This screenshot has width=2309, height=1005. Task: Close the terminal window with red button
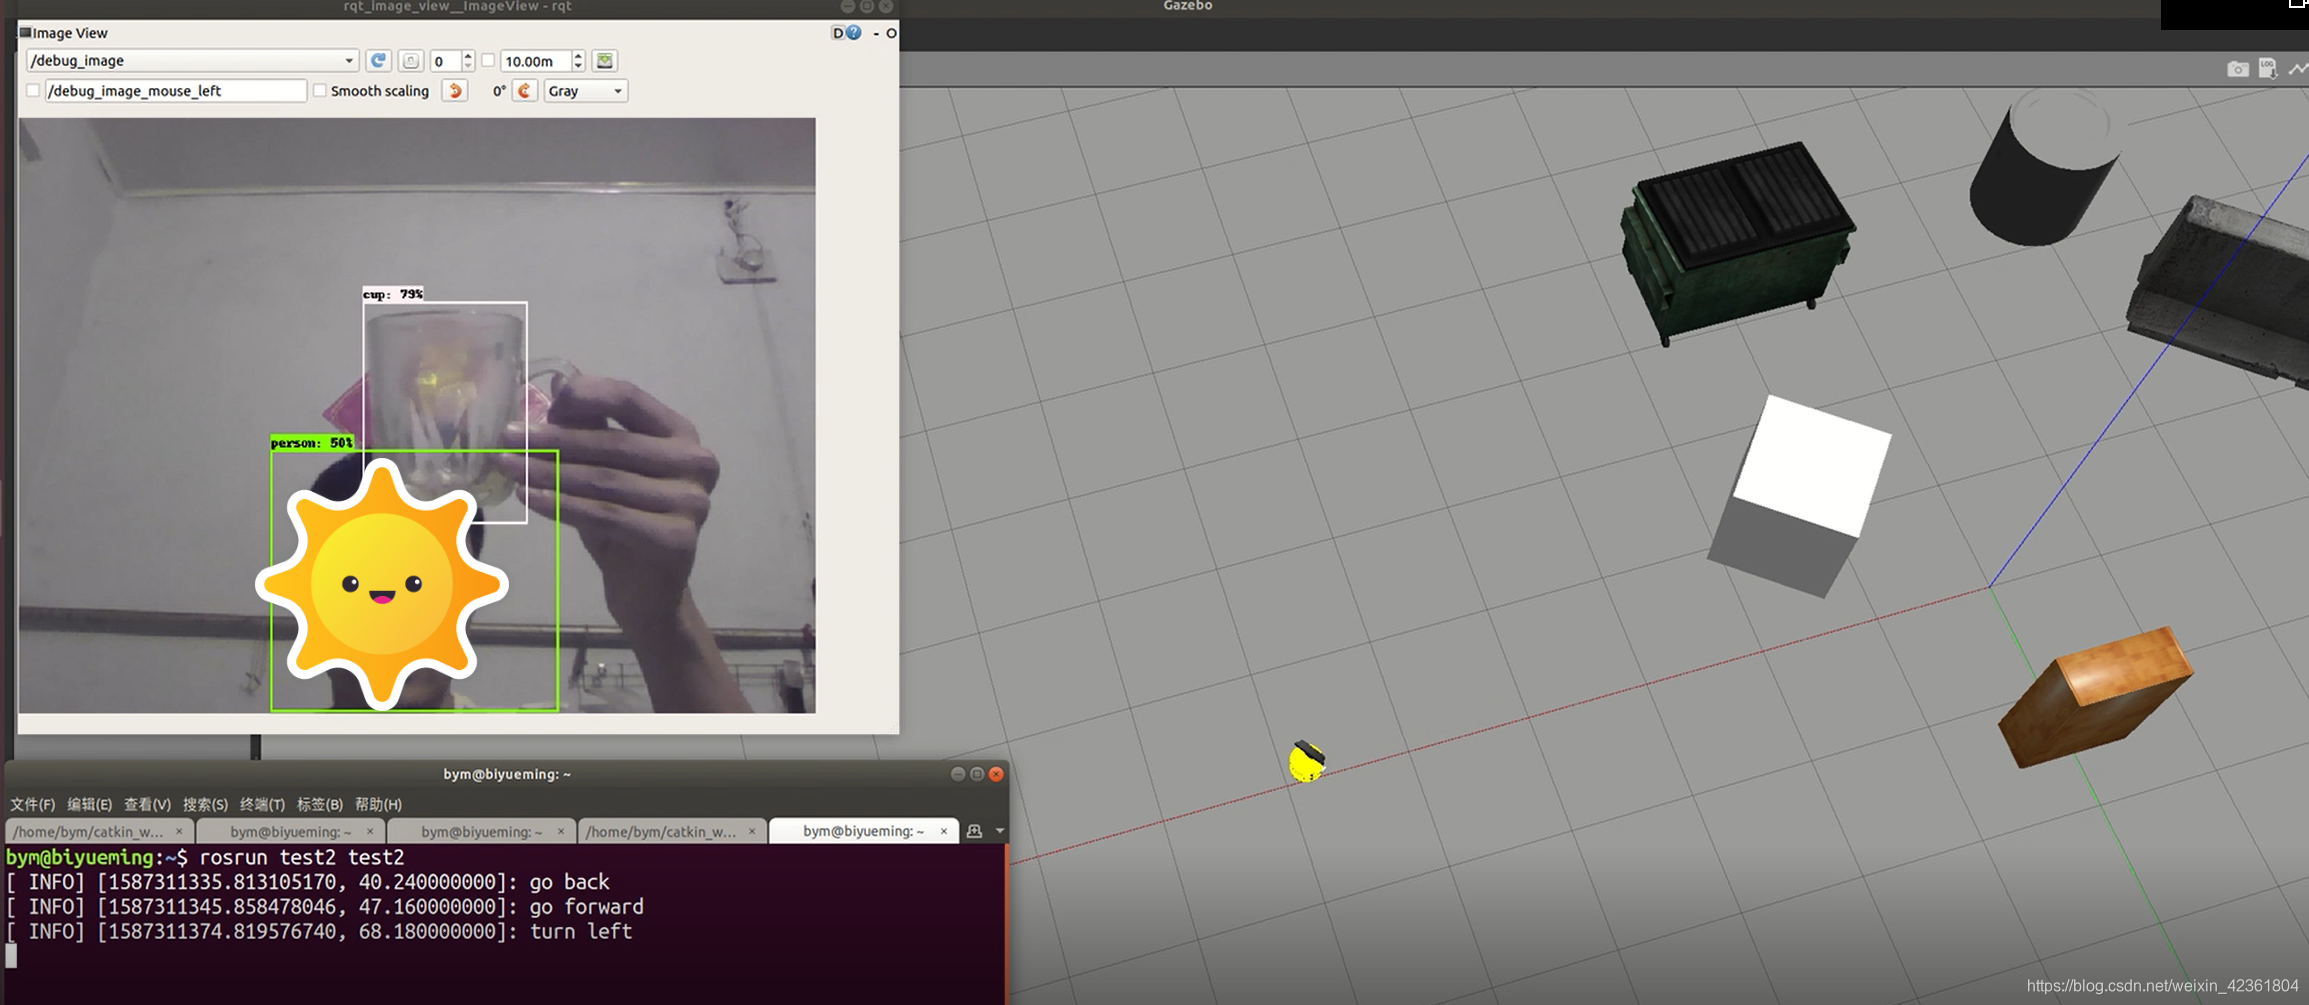coord(996,774)
